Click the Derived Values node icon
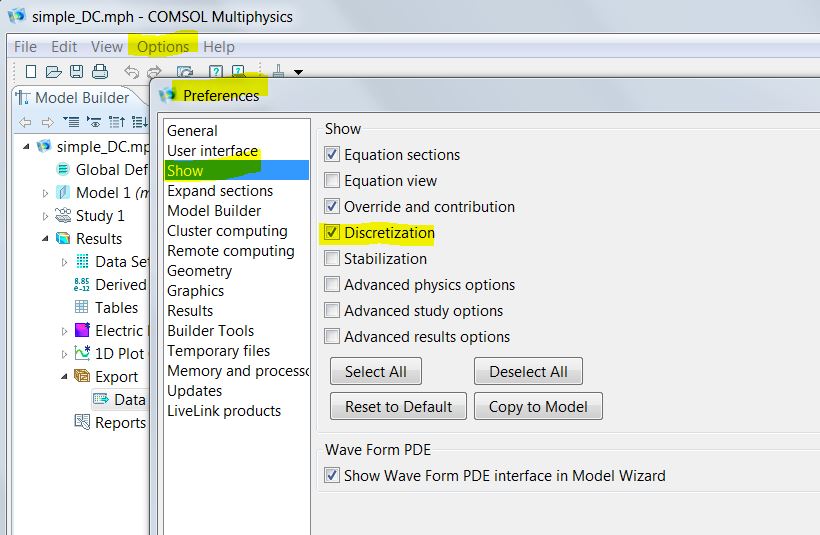This screenshot has width=820, height=535. (82, 284)
